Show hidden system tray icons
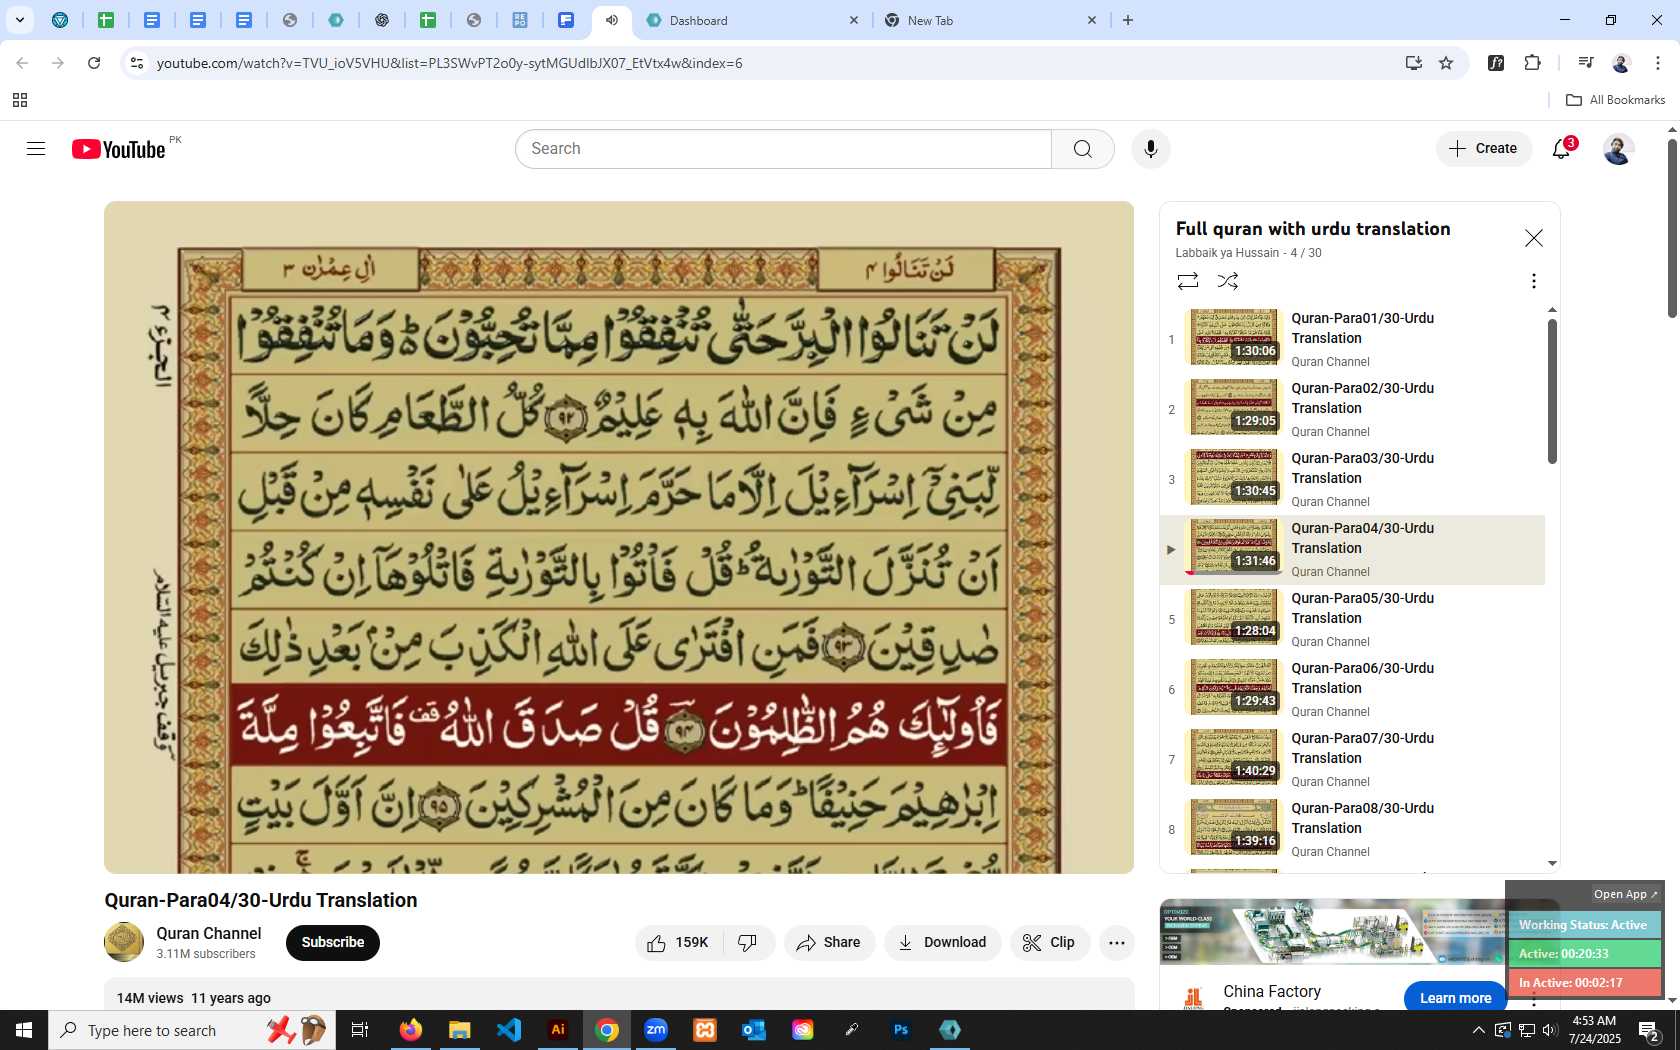The image size is (1680, 1050). coord(1479,1030)
